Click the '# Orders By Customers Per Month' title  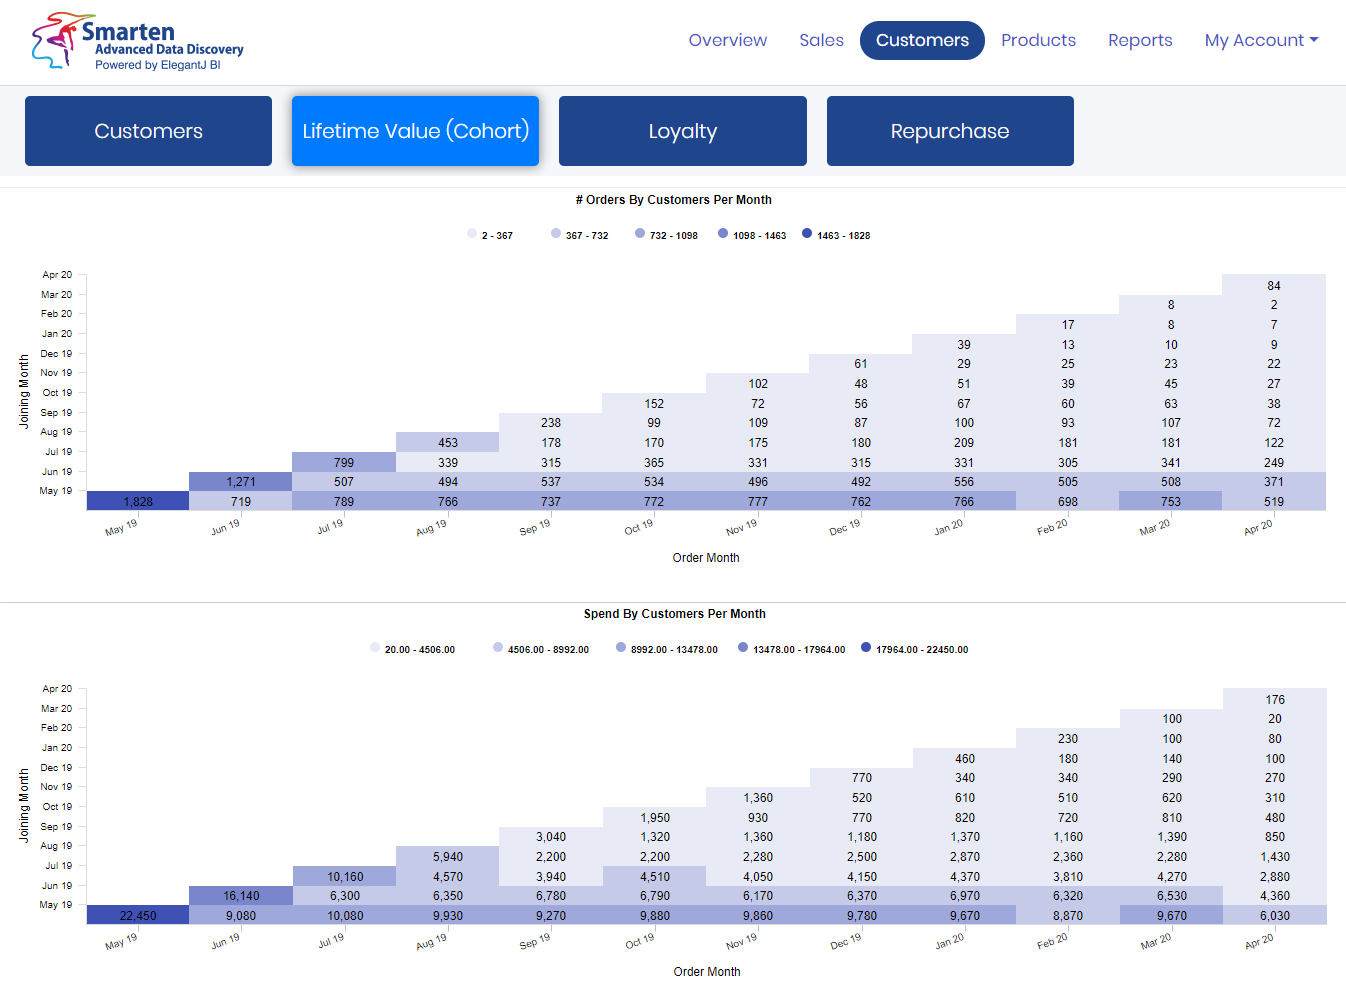pyautogui.click(x=674, y=200)
